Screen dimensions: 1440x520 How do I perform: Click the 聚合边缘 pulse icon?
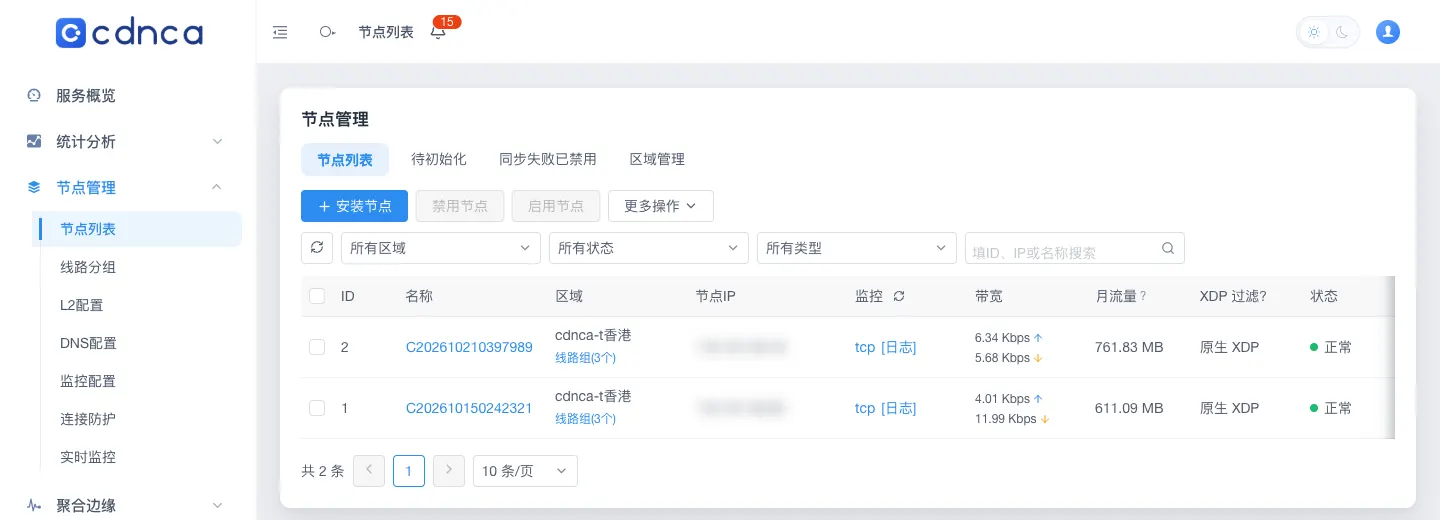click(x=34, y=505)
